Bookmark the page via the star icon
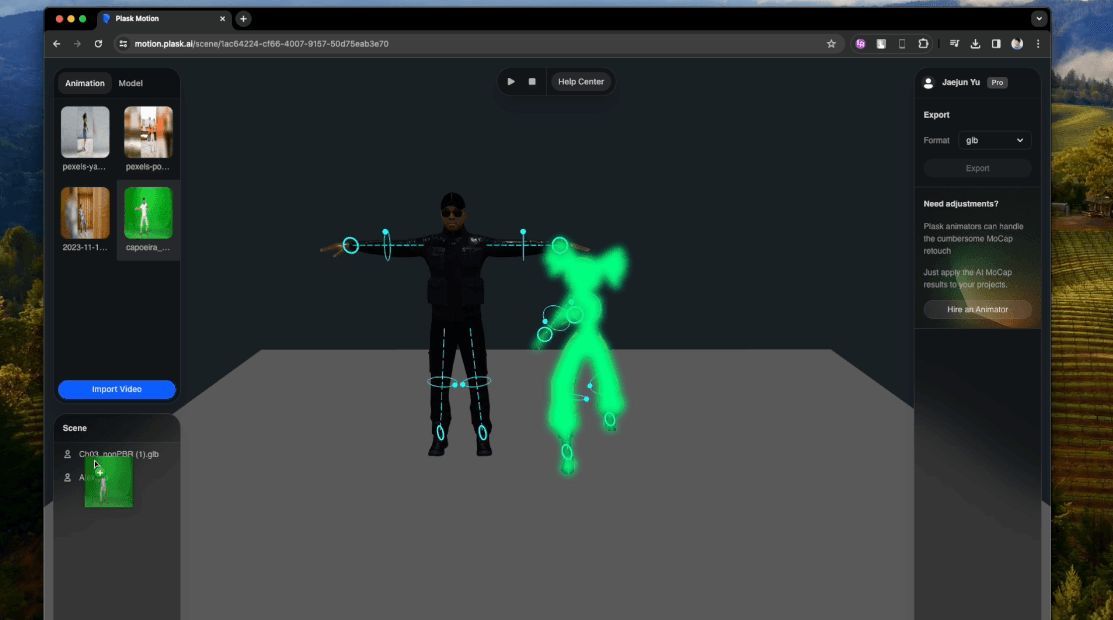Screen dimensions: 1113x620 point(831,44)
